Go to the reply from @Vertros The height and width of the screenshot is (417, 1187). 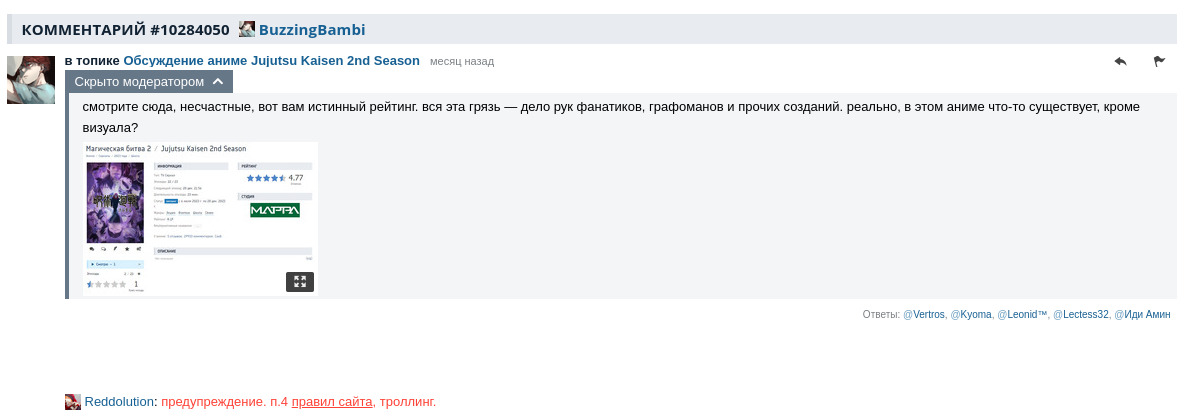click(924, 314)
